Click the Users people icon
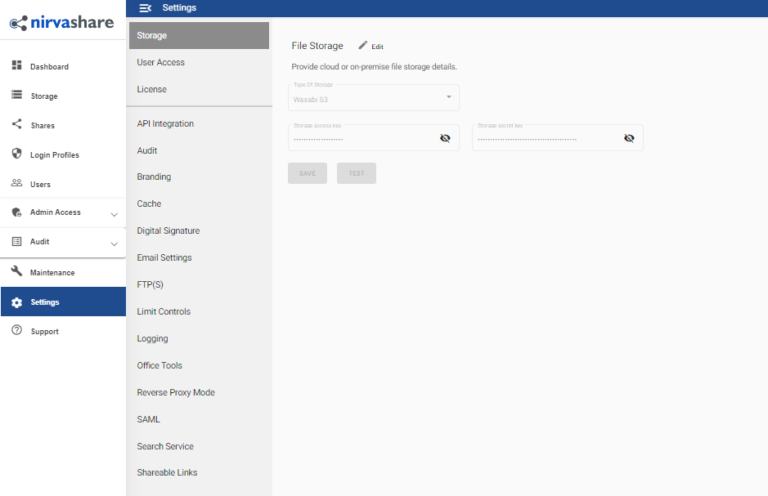 17,184
